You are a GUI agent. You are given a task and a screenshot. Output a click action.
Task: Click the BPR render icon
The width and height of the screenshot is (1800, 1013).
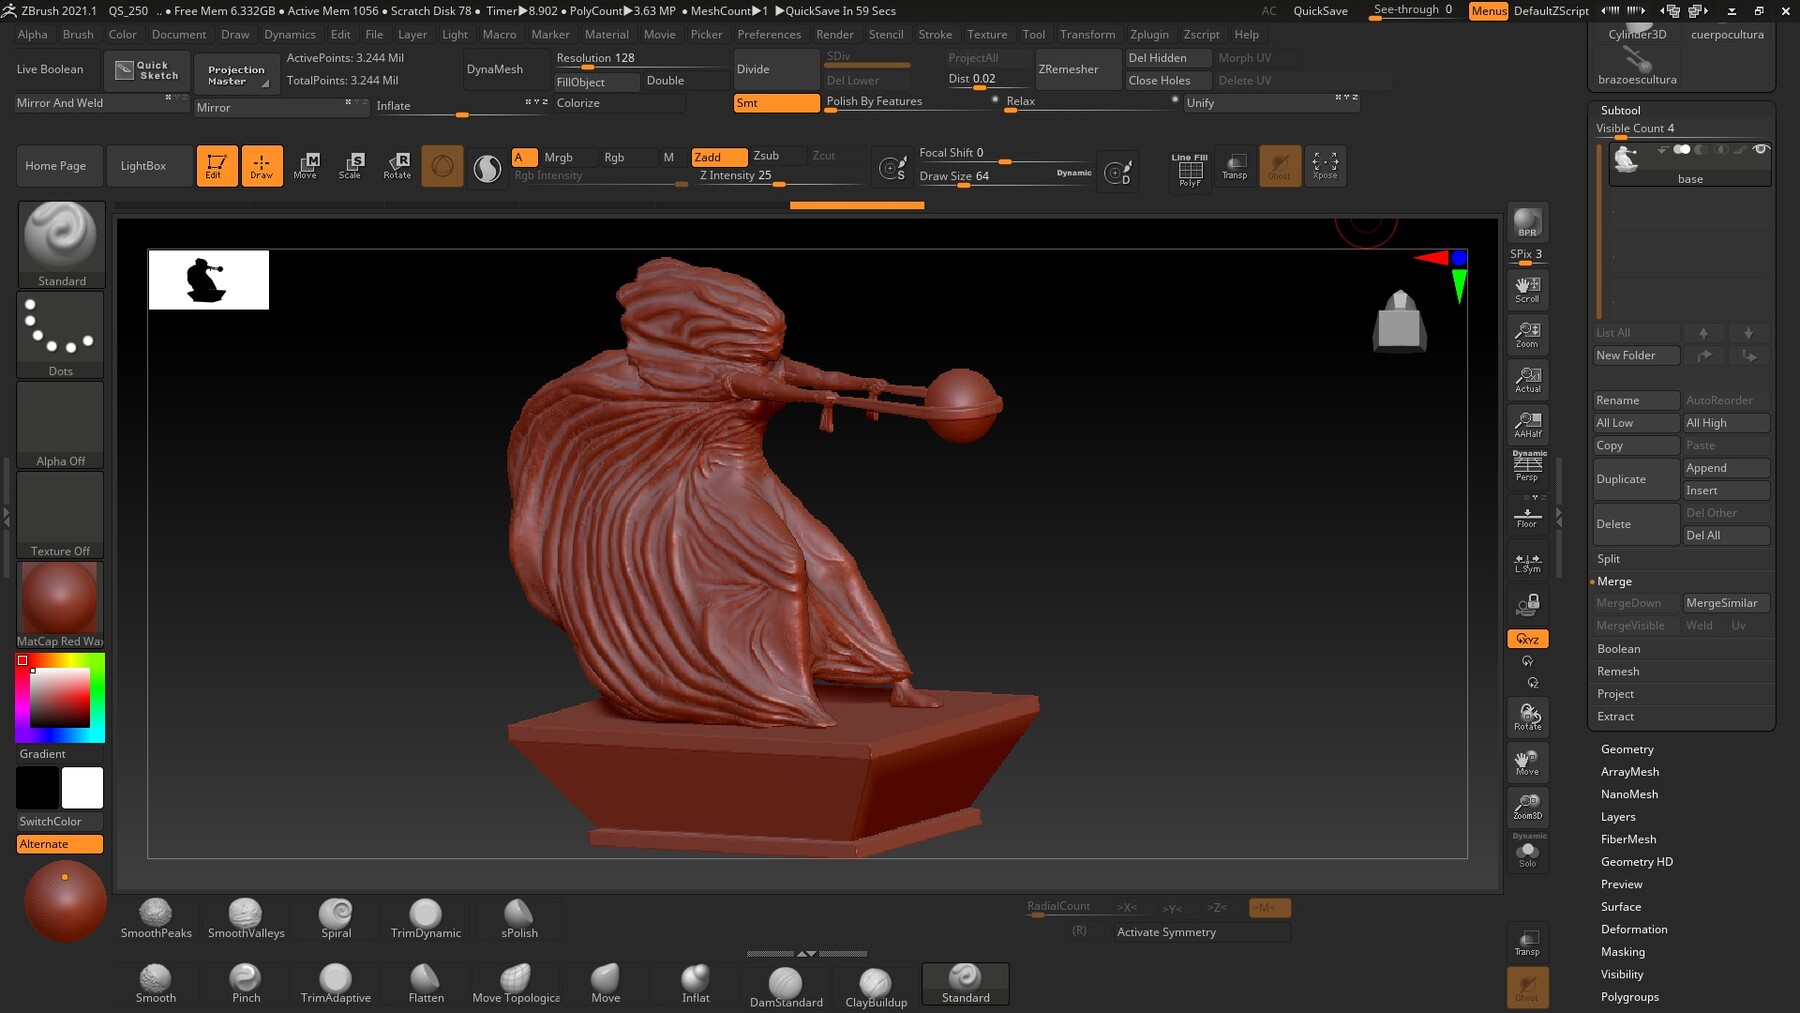pos(1527,223)
